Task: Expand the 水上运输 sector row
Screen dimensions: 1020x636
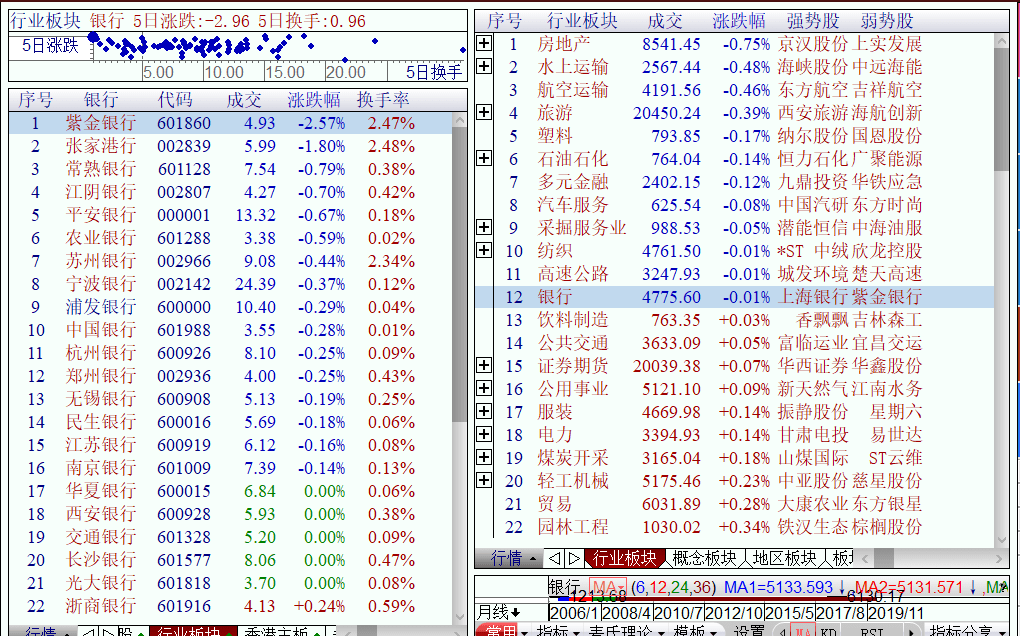Action: click(x=484, y=66)
